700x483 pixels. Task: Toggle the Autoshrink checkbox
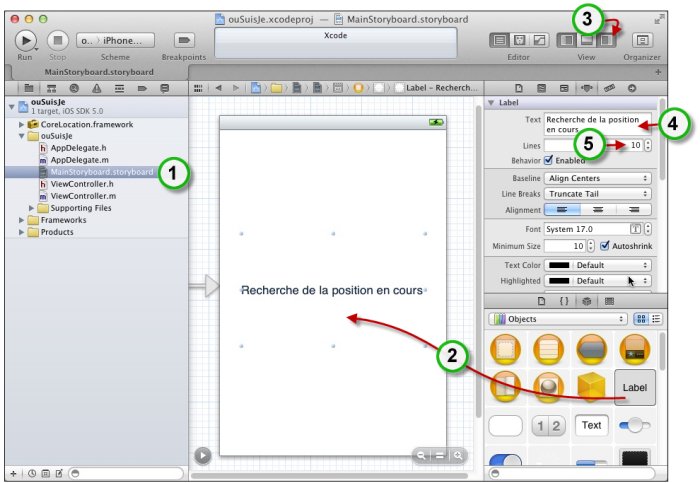pyautogui.click(x=604, y=246)
